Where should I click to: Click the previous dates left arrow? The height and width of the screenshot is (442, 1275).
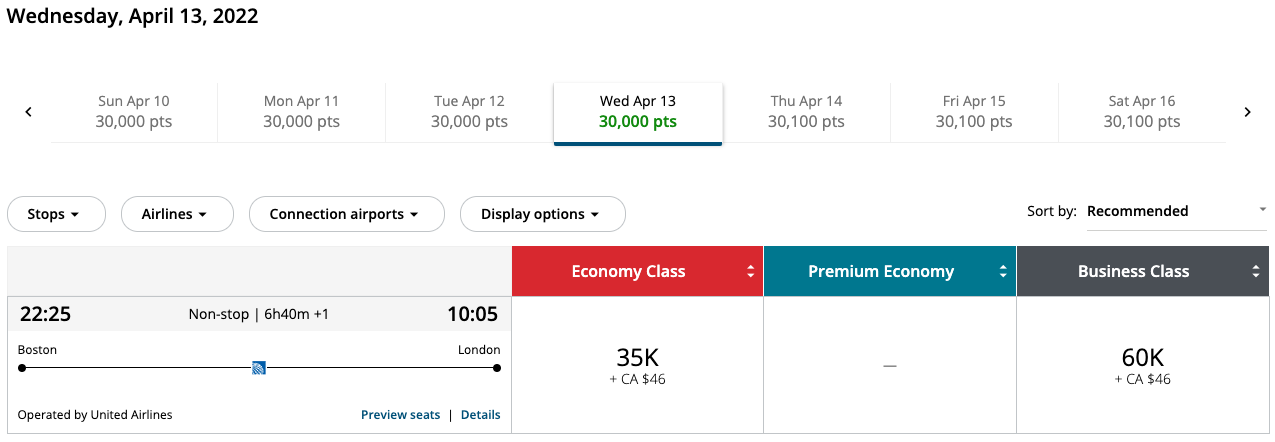point(28,112)
